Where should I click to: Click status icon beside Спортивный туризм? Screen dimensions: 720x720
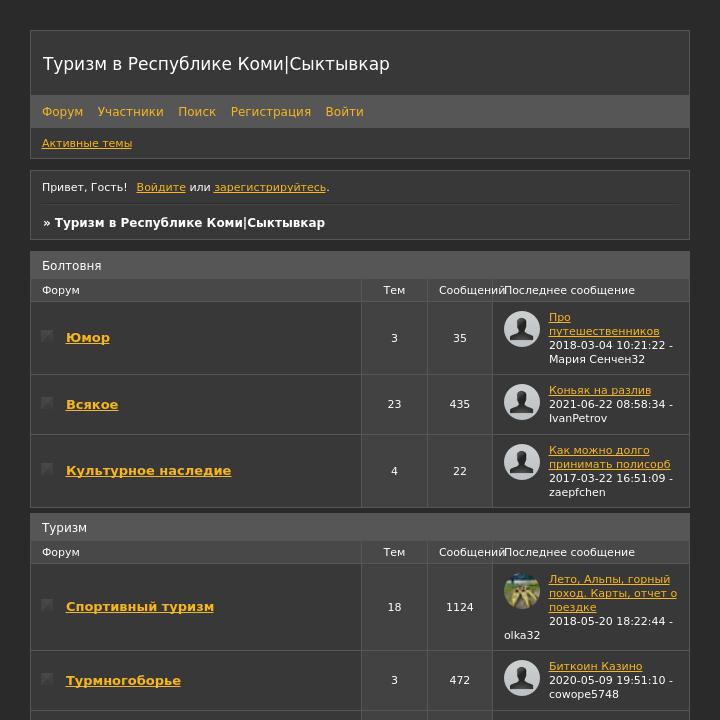coord(47,606)
